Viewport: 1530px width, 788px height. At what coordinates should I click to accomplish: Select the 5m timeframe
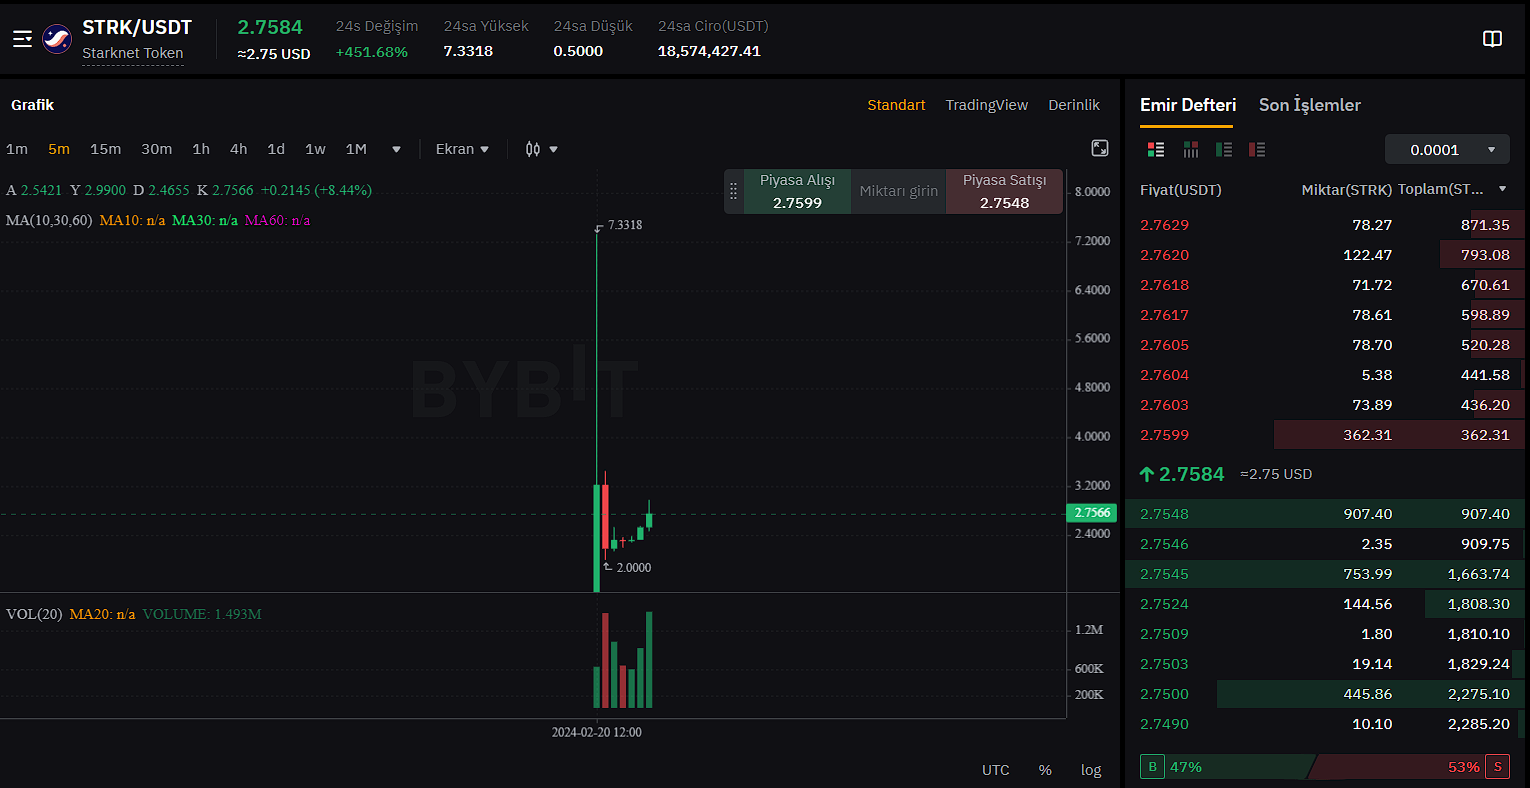pyautogui.click(x=59, y=149)
